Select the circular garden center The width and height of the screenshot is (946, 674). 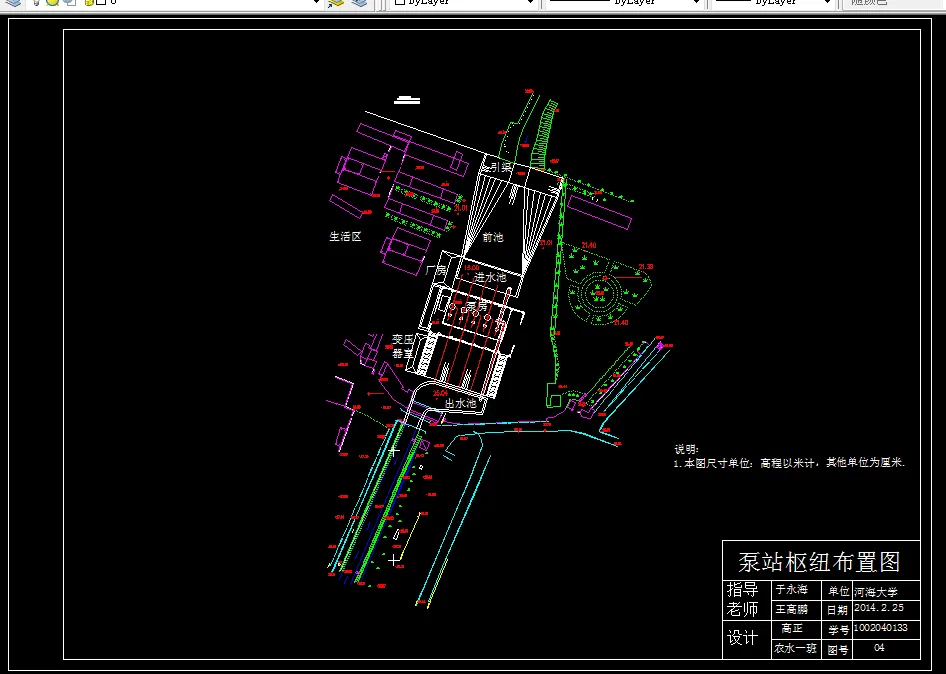tap(599, 294)
